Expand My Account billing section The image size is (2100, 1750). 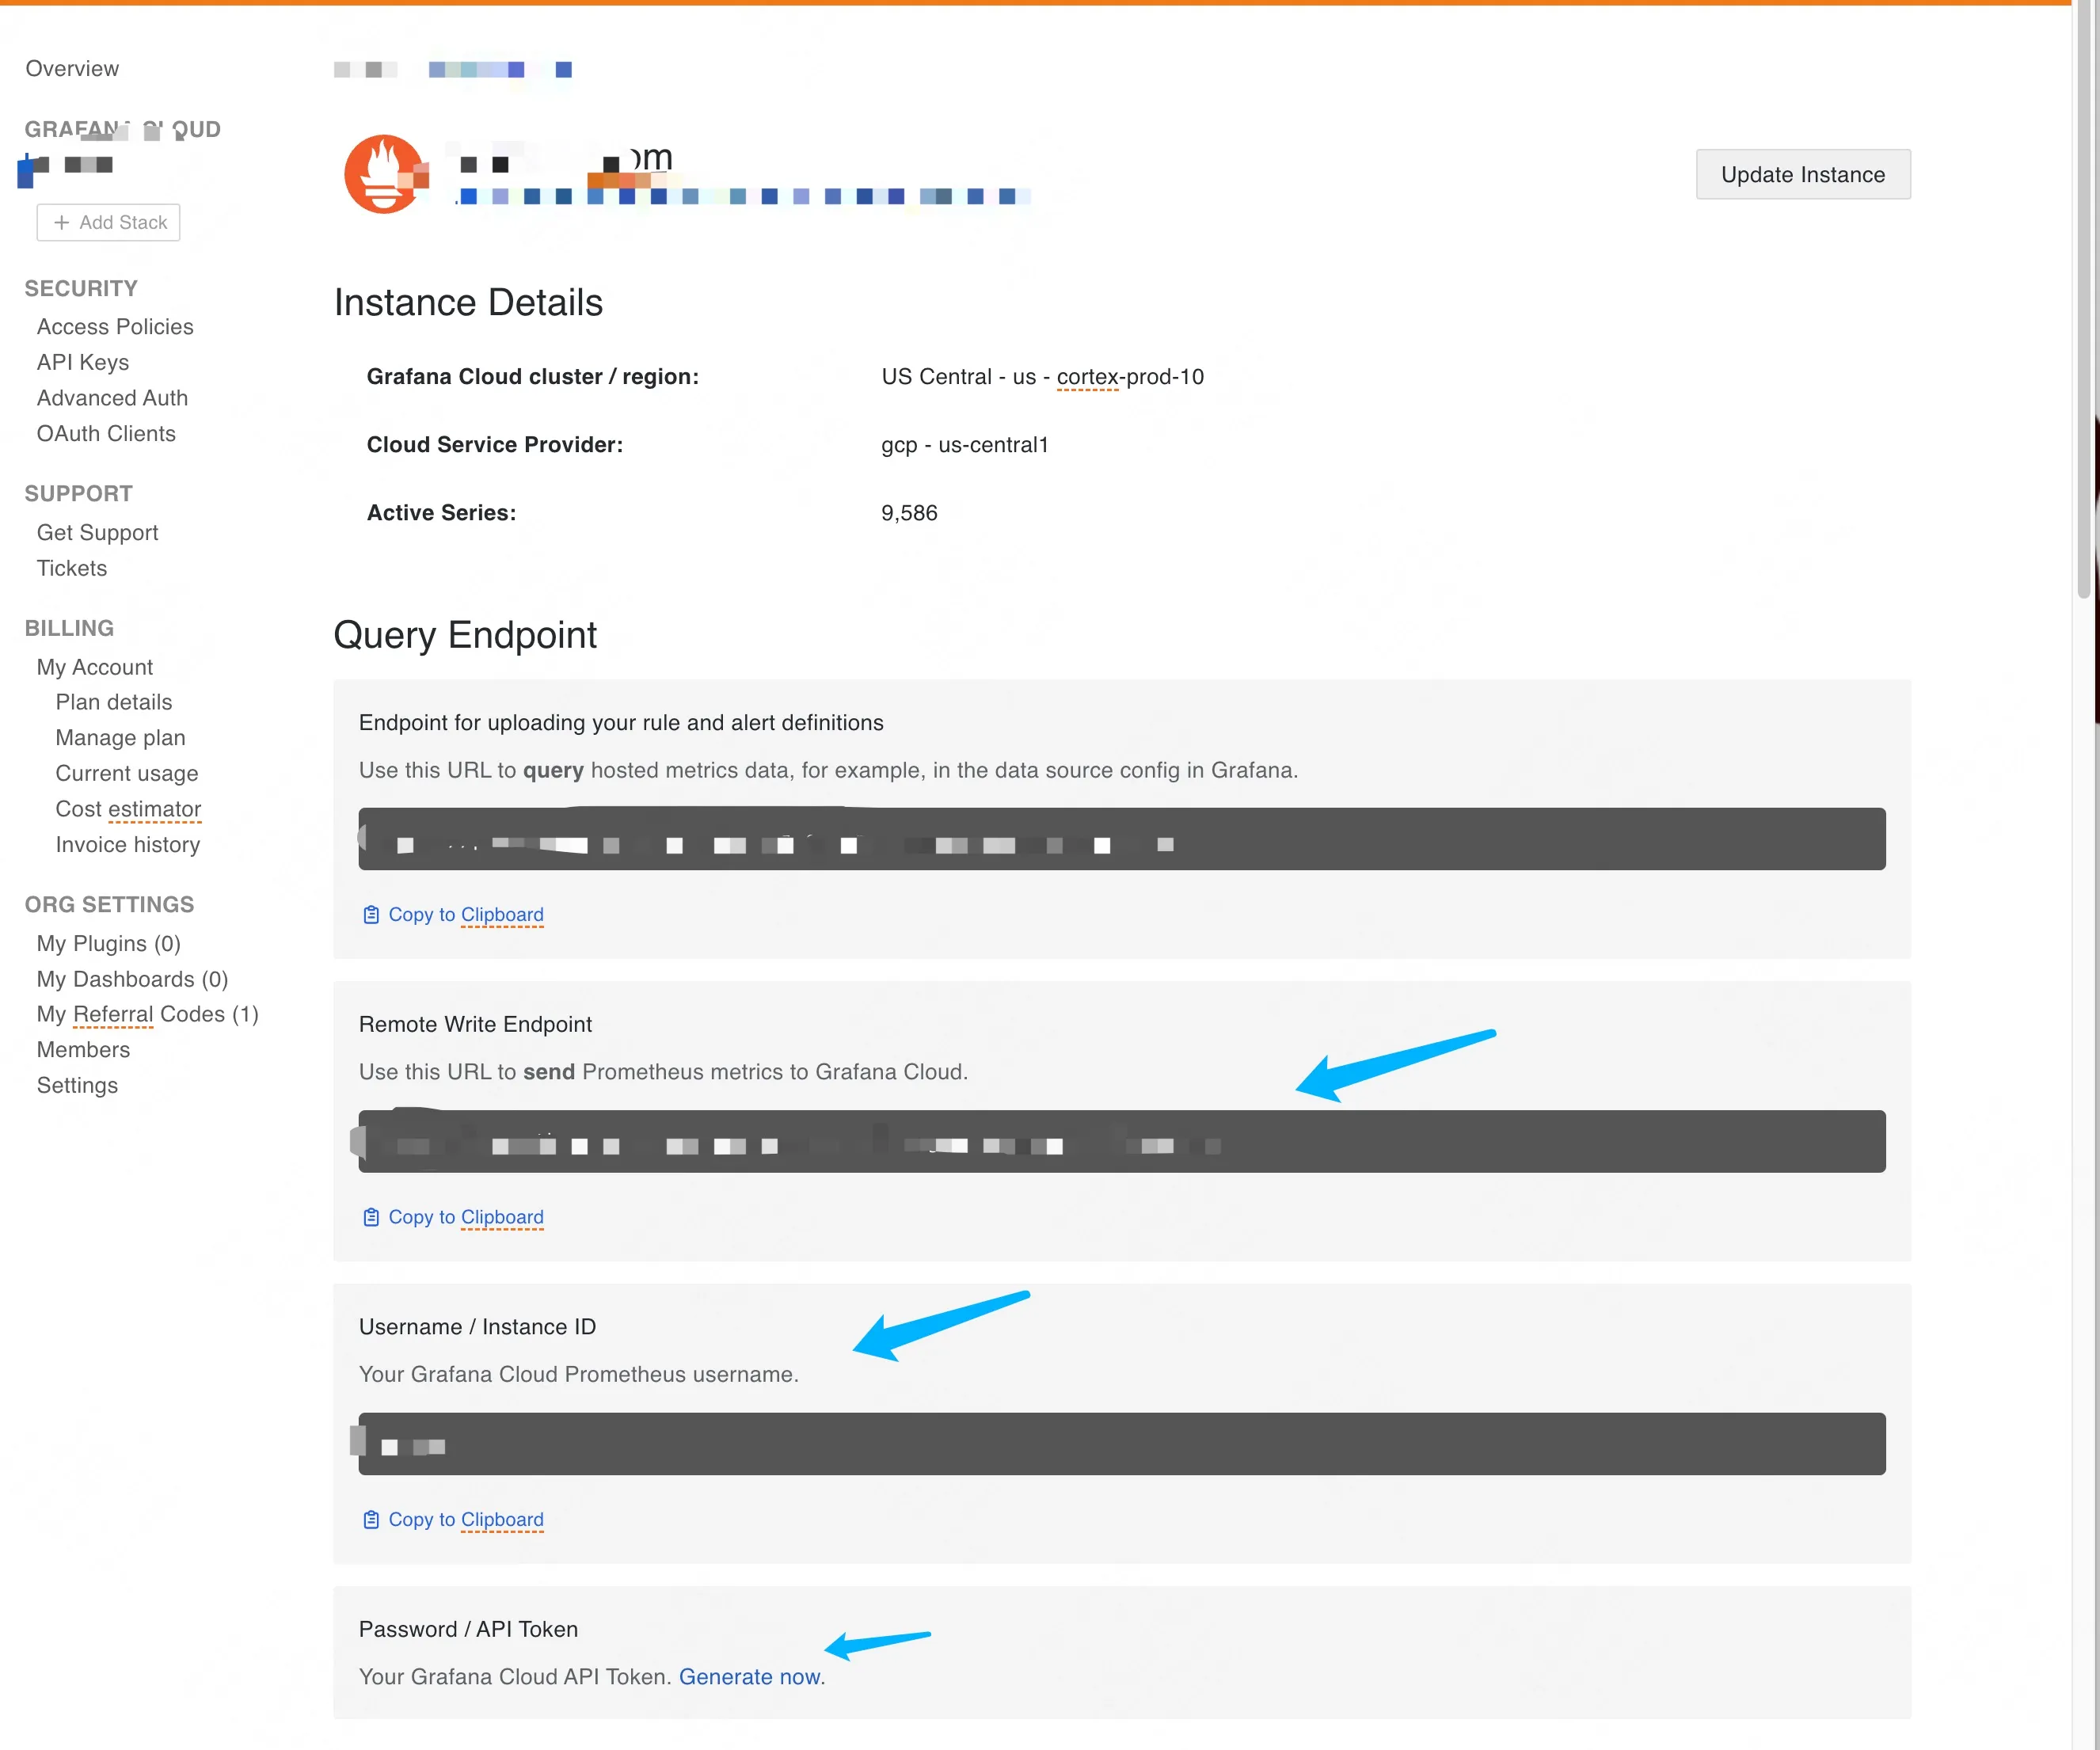(x=95, y=667)
